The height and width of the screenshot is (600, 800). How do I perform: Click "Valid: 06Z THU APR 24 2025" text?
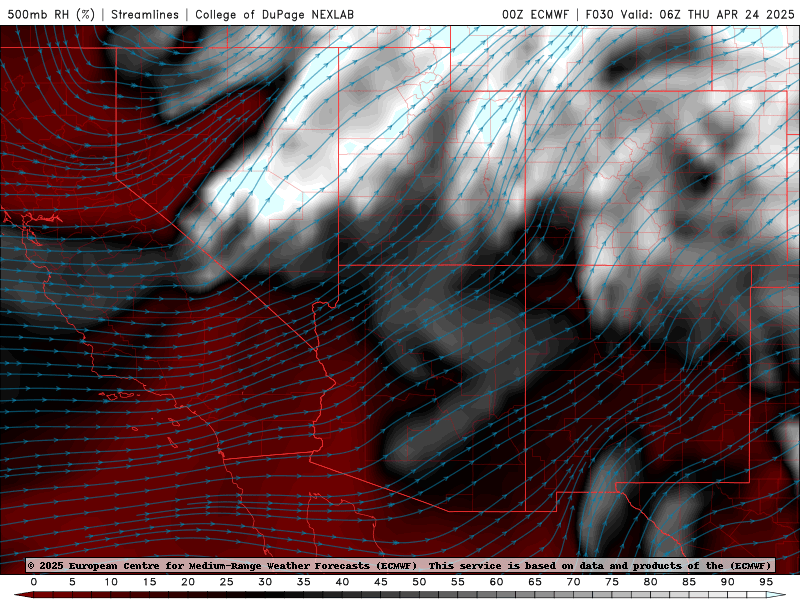click(707, 14)
